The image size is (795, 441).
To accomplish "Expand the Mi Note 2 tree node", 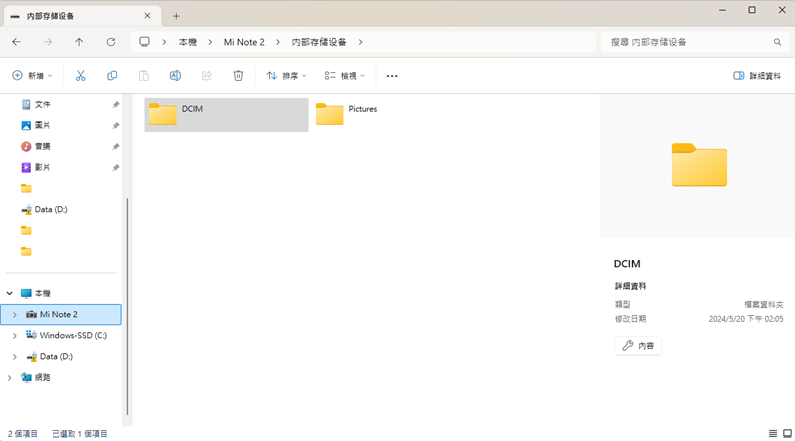I will [x=15, y=314].
